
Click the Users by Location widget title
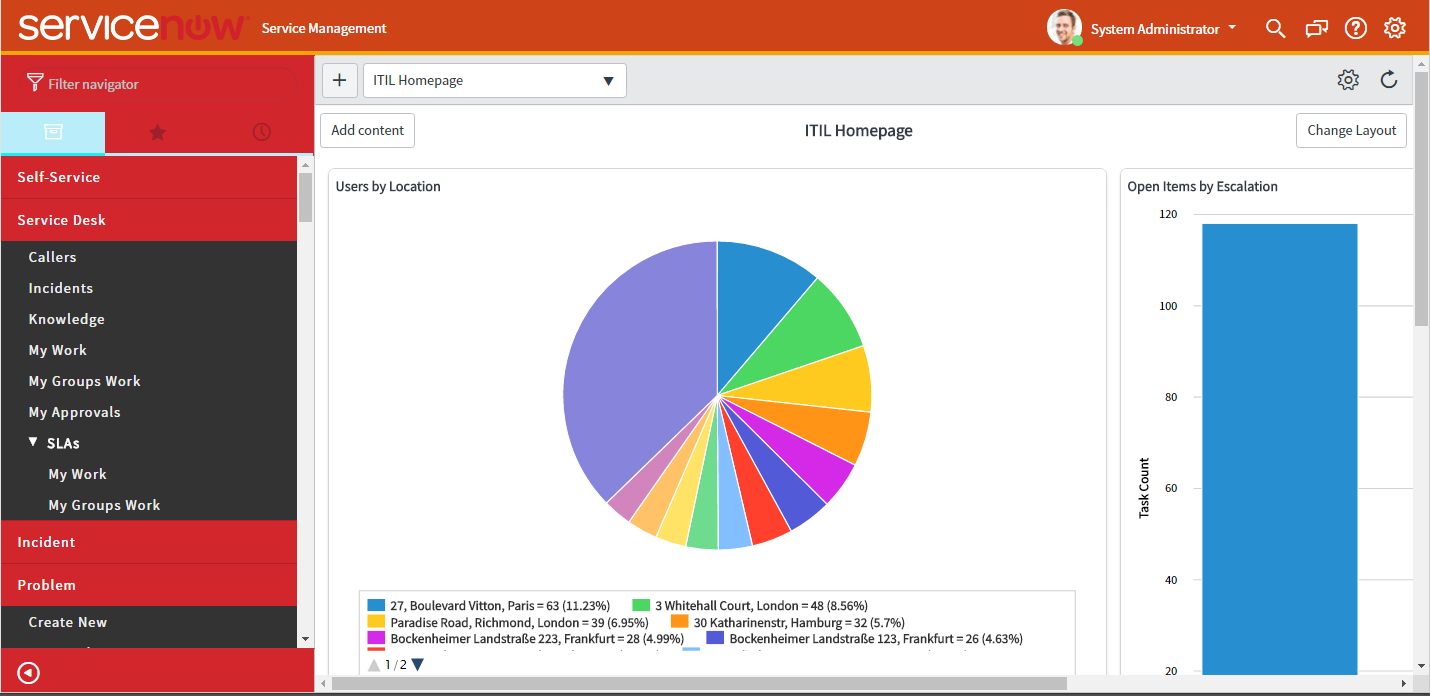tap(388, 186)
